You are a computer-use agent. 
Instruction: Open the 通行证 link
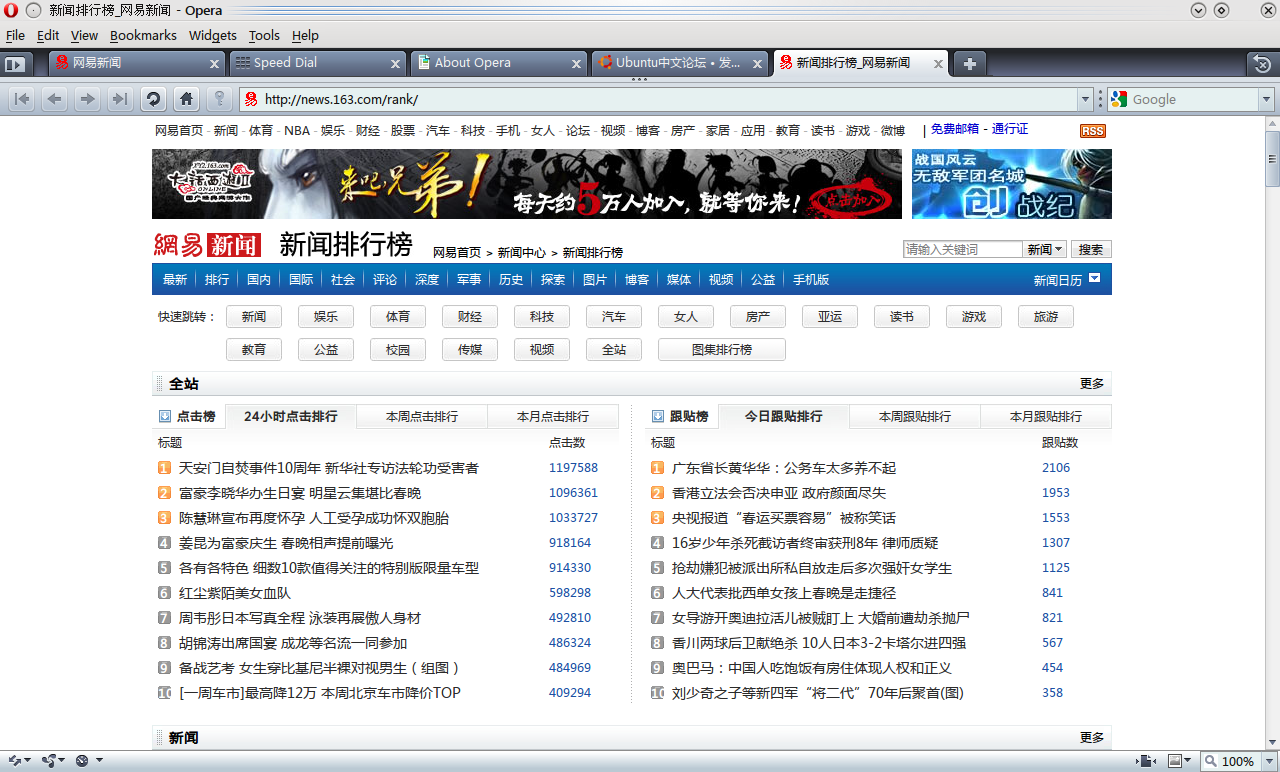1010,129
